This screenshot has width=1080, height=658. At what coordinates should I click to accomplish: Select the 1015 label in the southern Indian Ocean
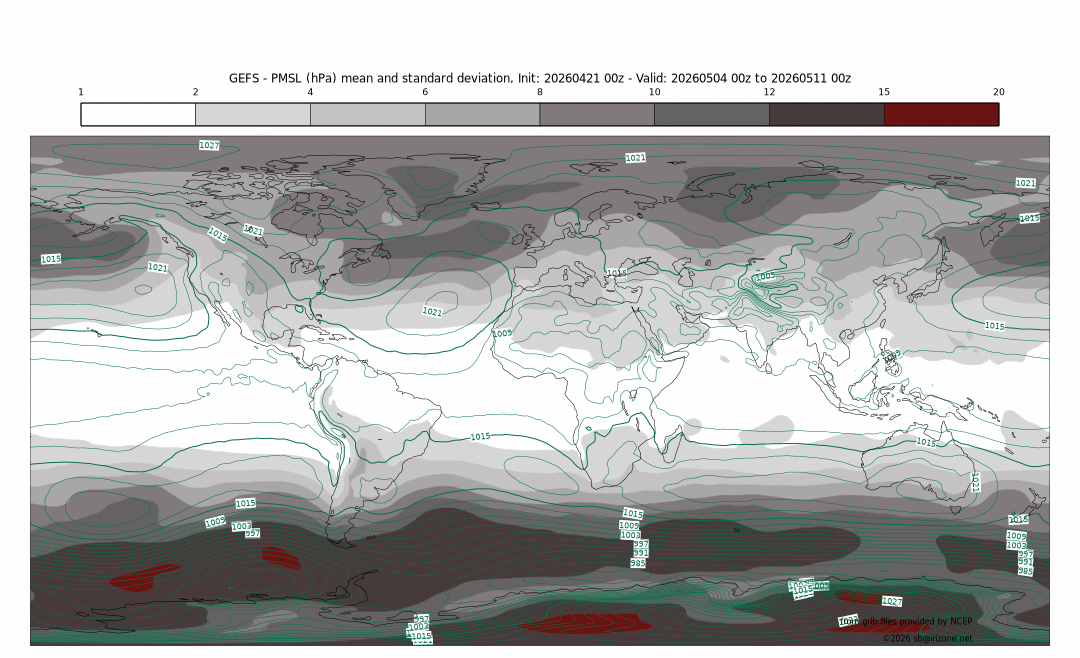926,442
